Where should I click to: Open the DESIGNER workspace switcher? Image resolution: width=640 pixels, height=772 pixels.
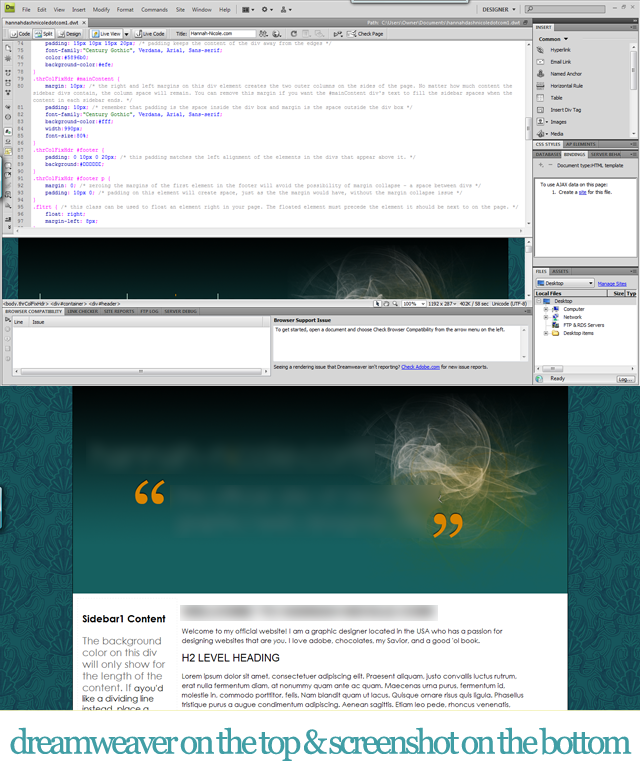(x=499, y=9)
